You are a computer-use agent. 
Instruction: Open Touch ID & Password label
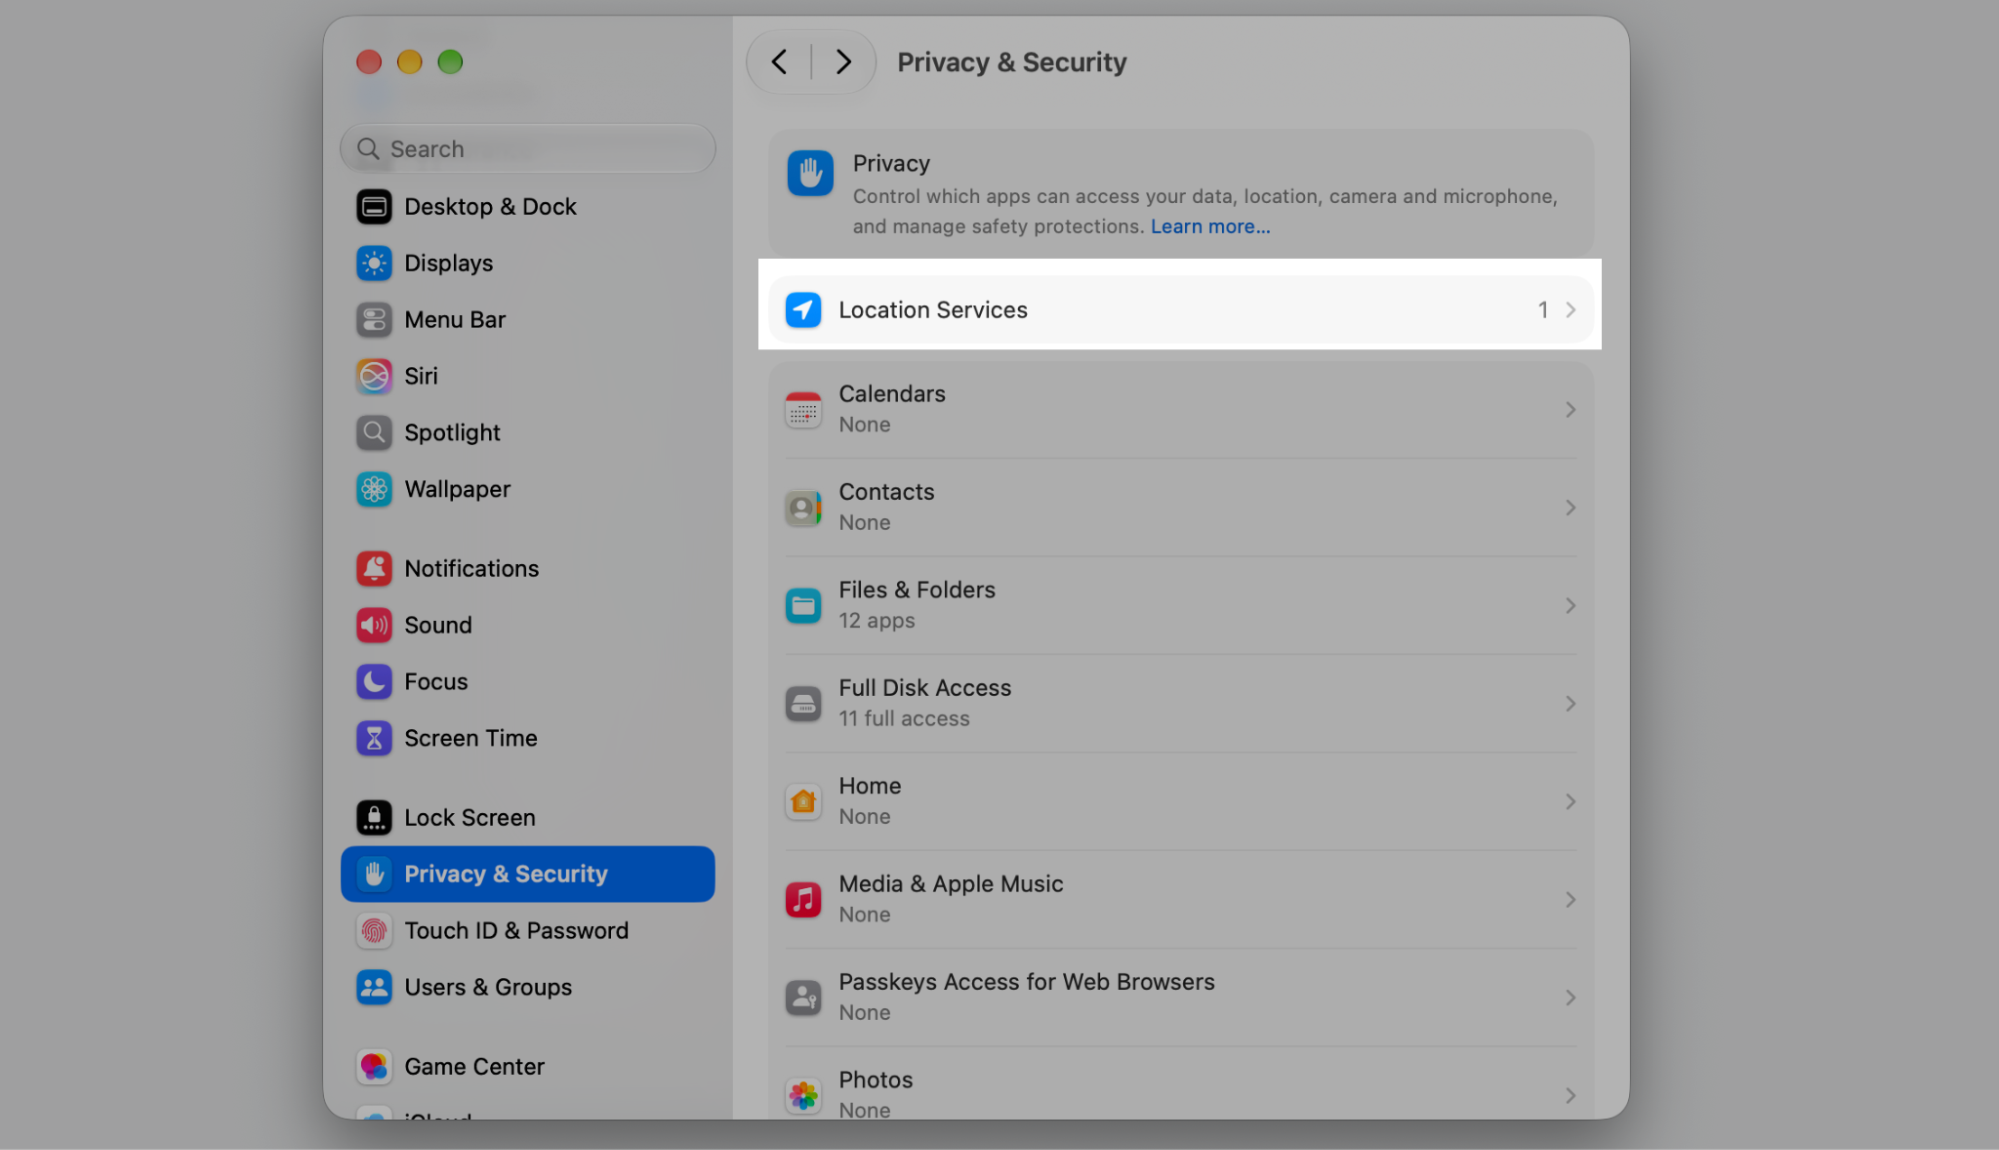pos(516,931)
